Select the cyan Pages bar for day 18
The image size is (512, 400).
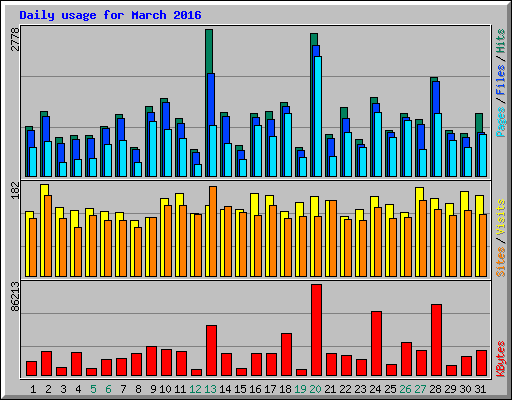288,145
